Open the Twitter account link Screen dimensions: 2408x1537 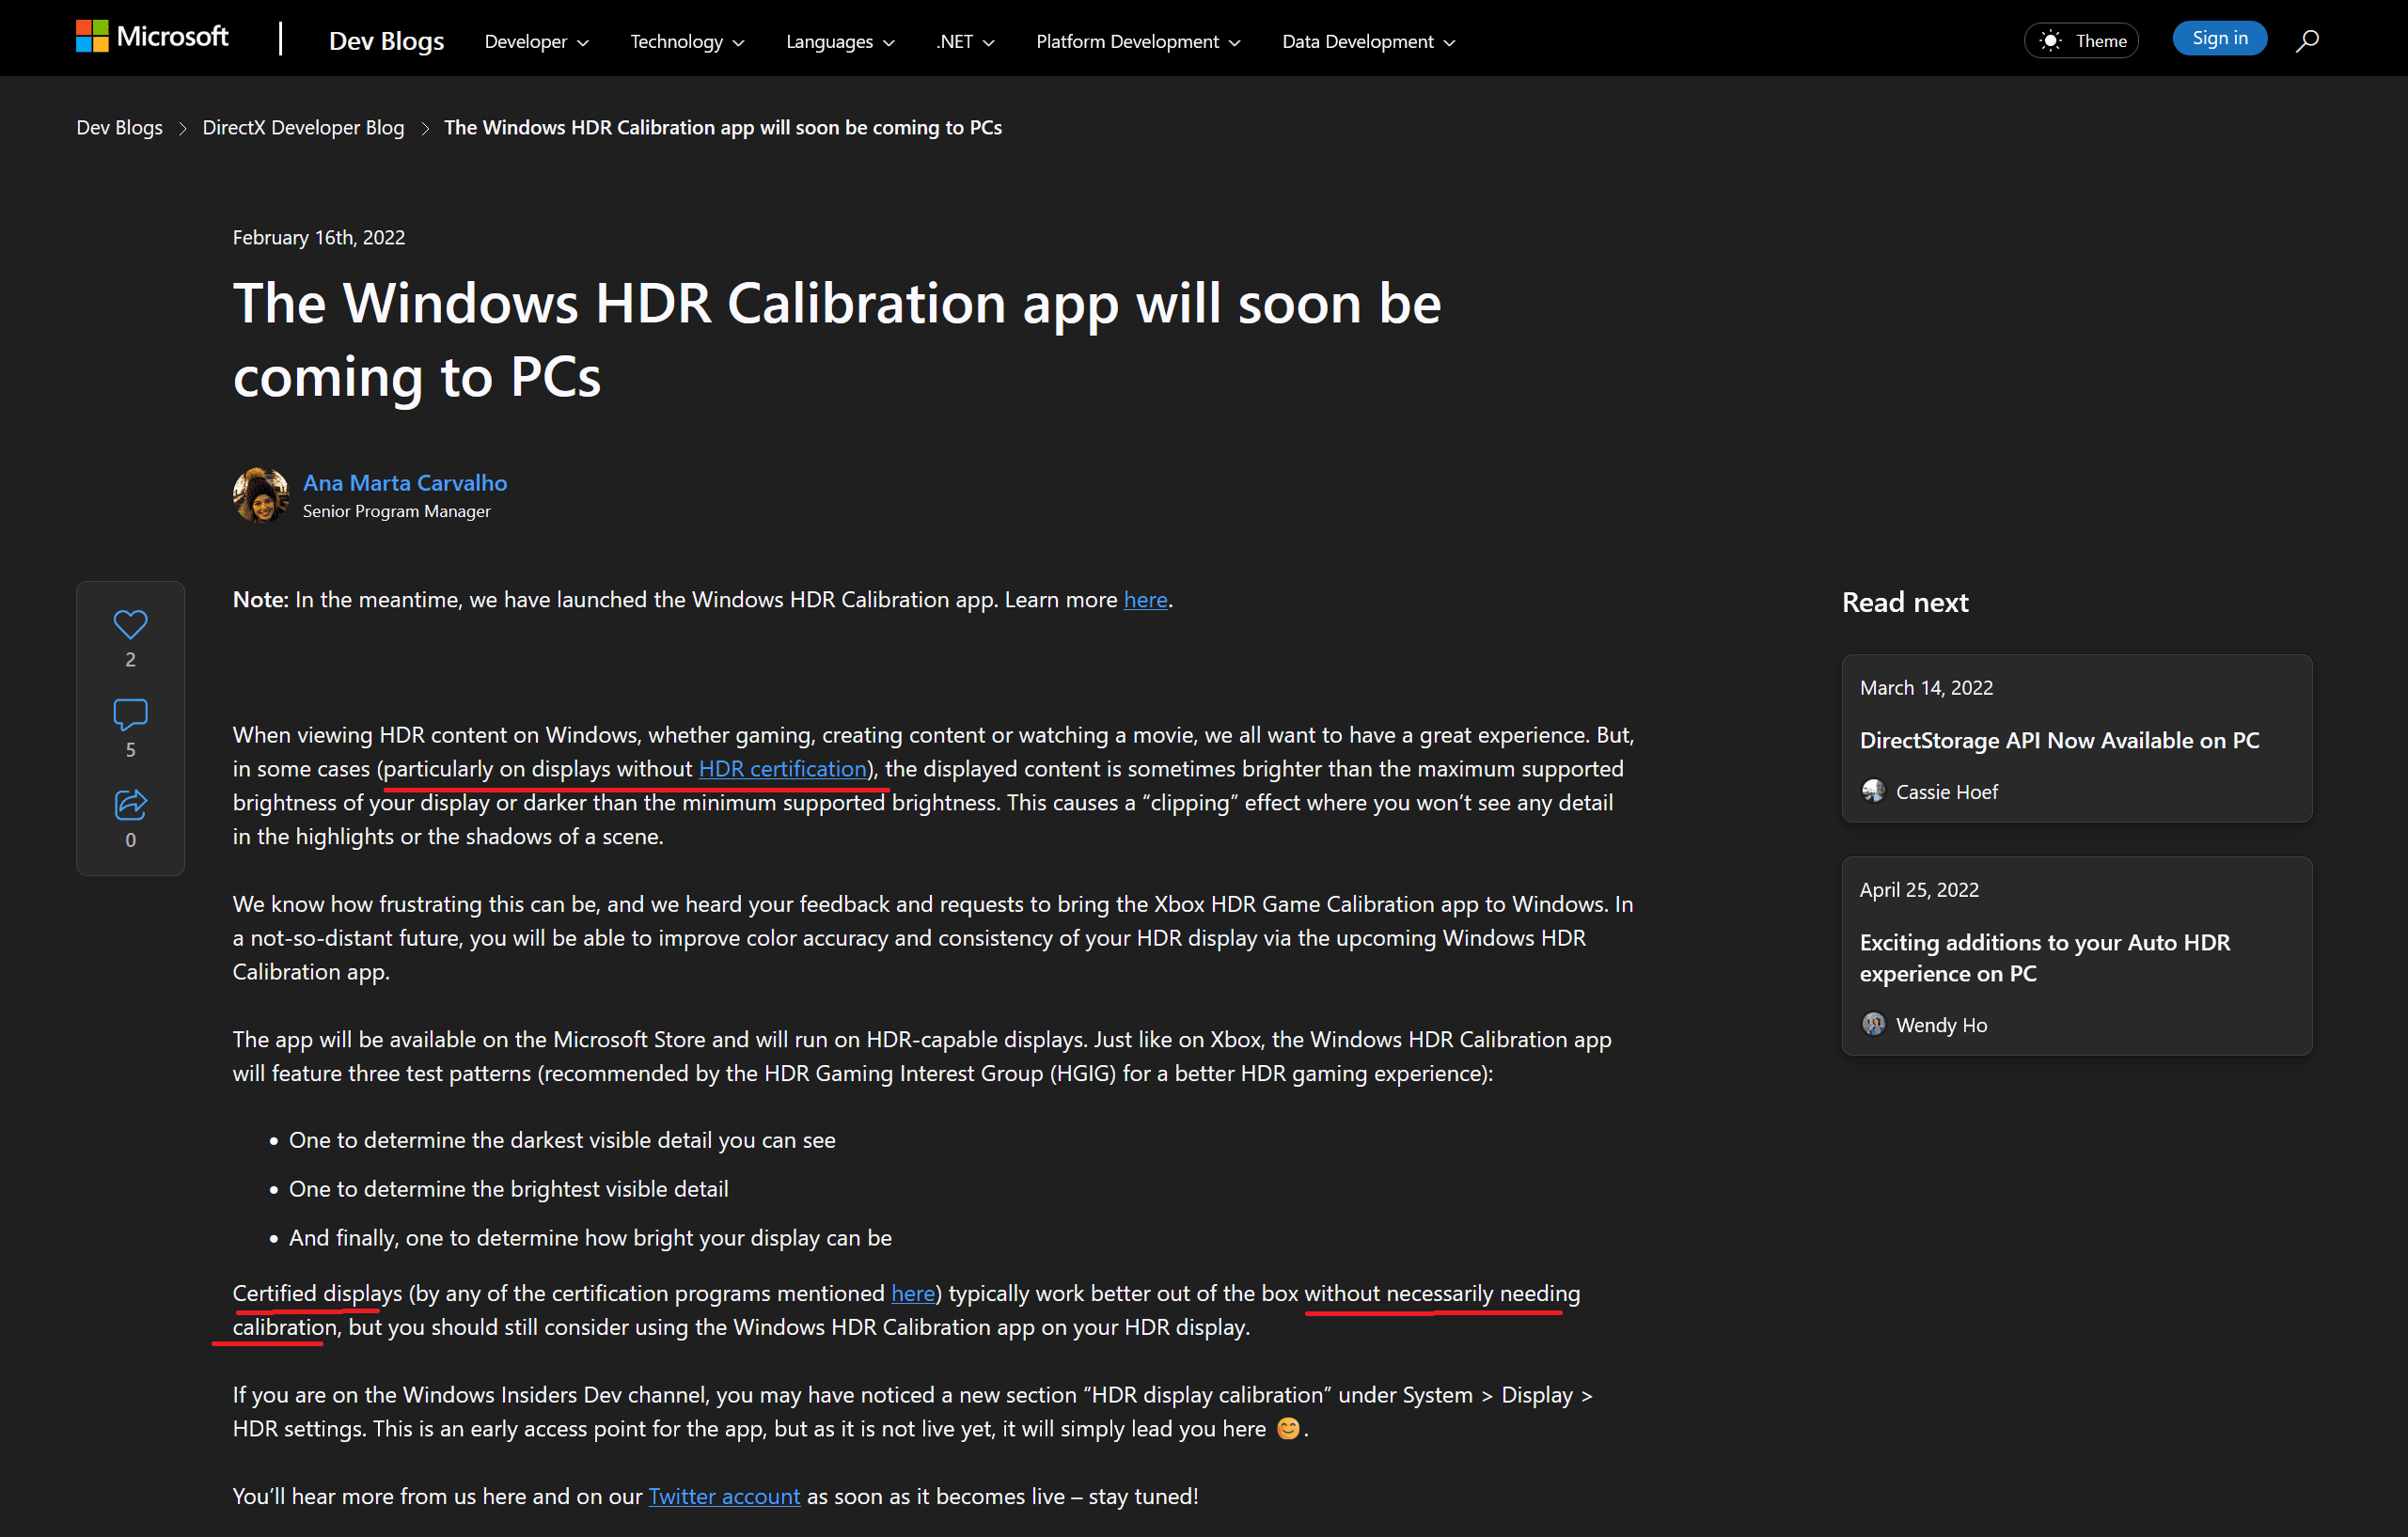click(x=724, y=1496)
